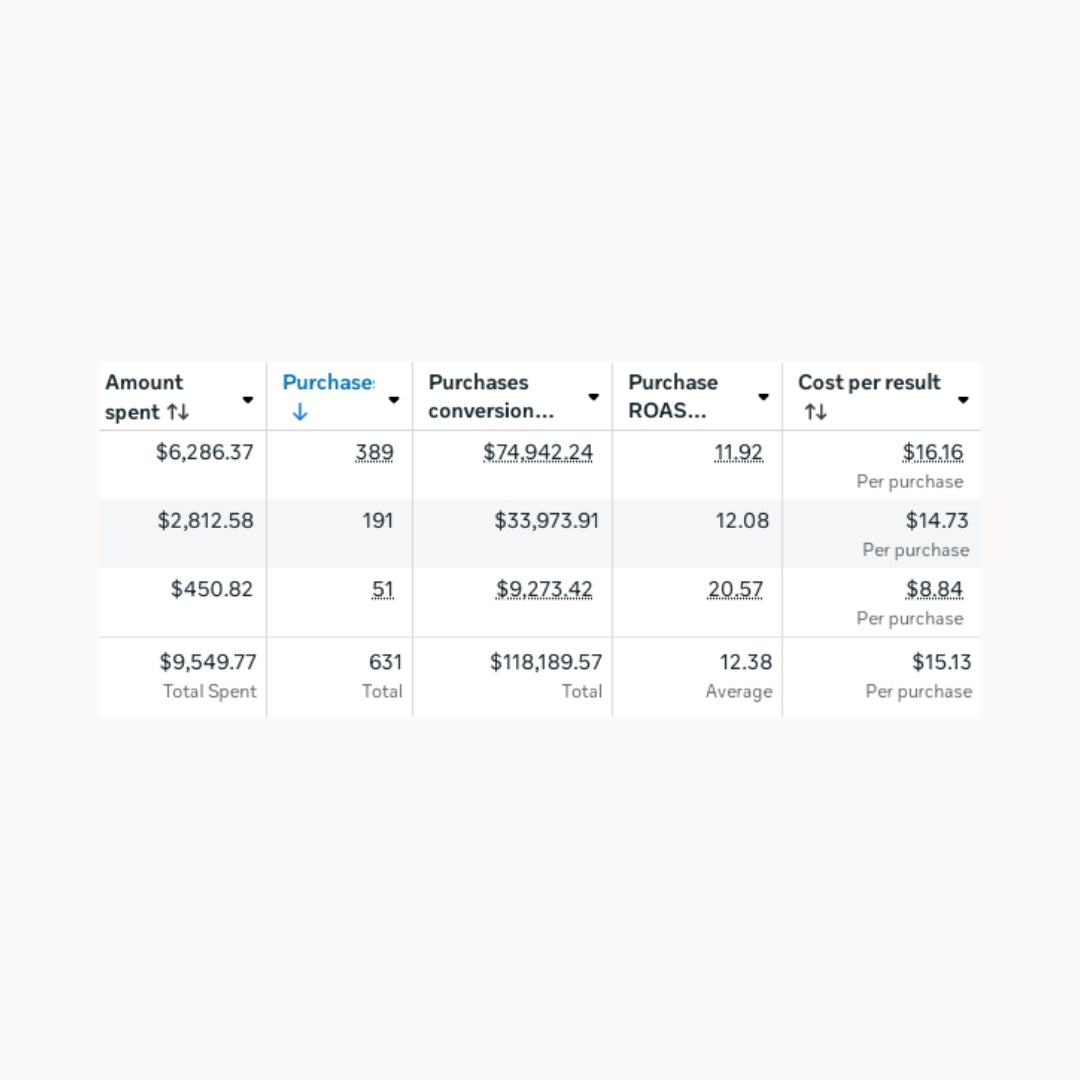This screenshot has width=1080, height=1080.
Task: Click the 20.57 ROAS value
Action: tap(735, 589)
